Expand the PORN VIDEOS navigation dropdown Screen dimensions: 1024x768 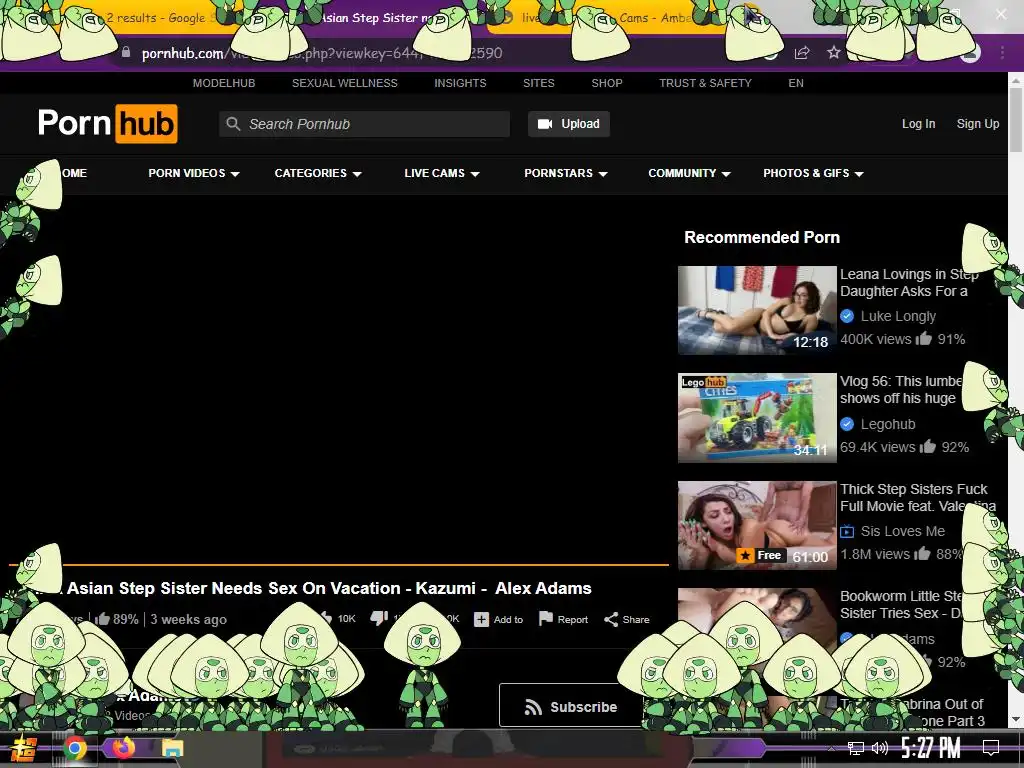click(194, 173)
